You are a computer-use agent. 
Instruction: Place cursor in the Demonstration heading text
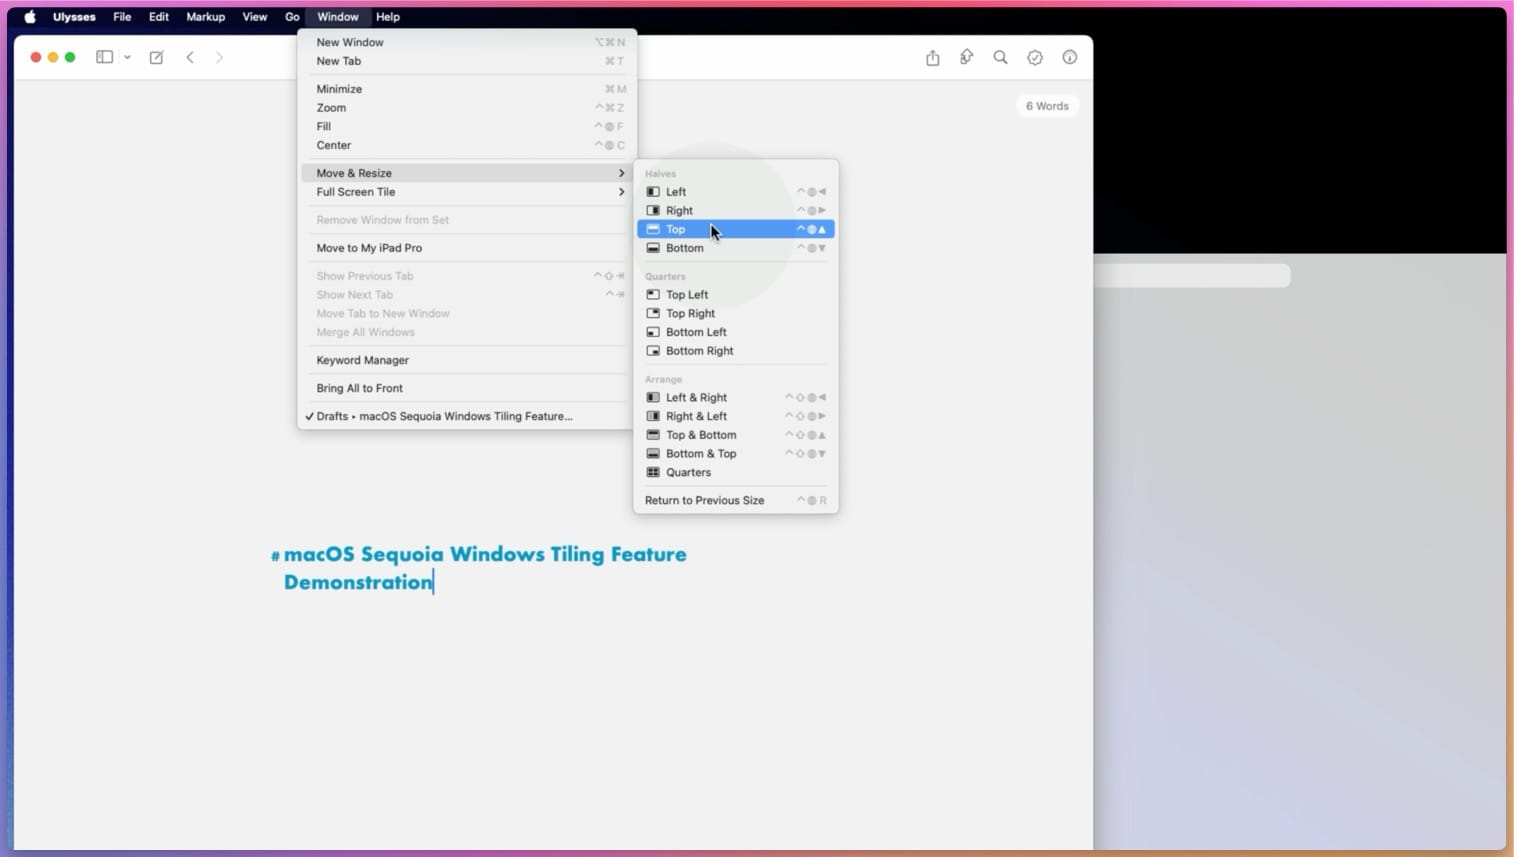point(357,582)
